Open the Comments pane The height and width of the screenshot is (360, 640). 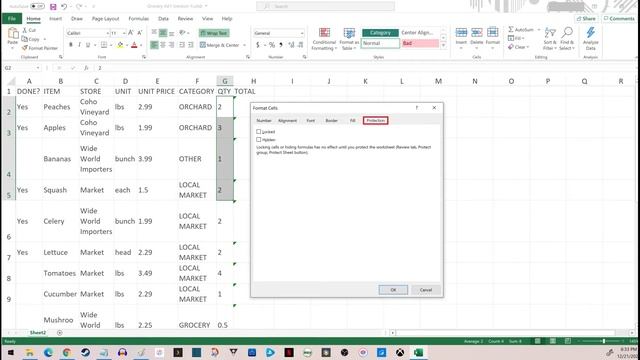click(619, 19)
